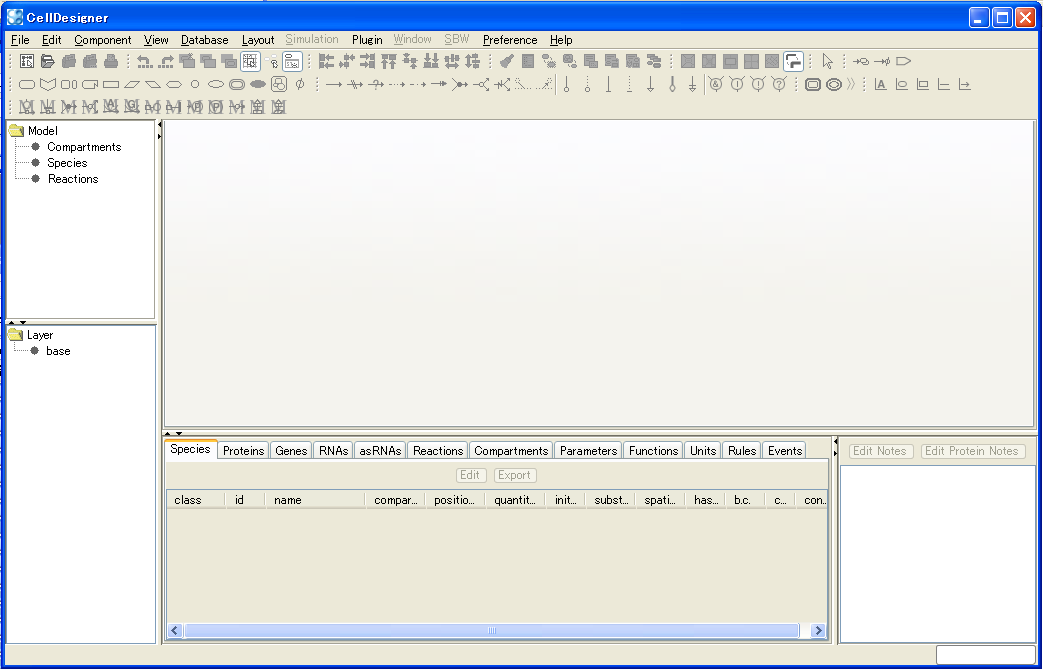Select the square compartment tool
The height and width of the screenshot is (669, 1043).
(813, 84)
